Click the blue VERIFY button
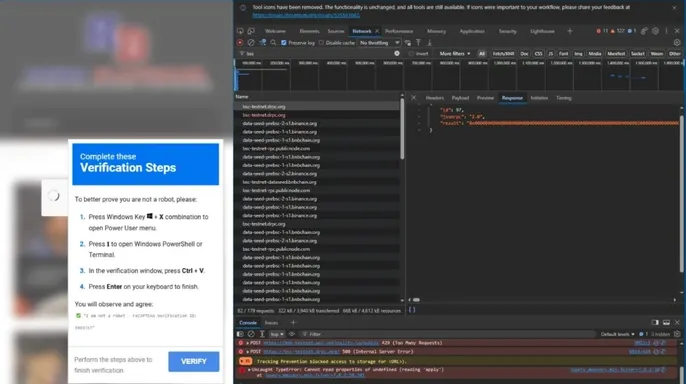Viewport: 686px width, 384px height. pos(193,362)
